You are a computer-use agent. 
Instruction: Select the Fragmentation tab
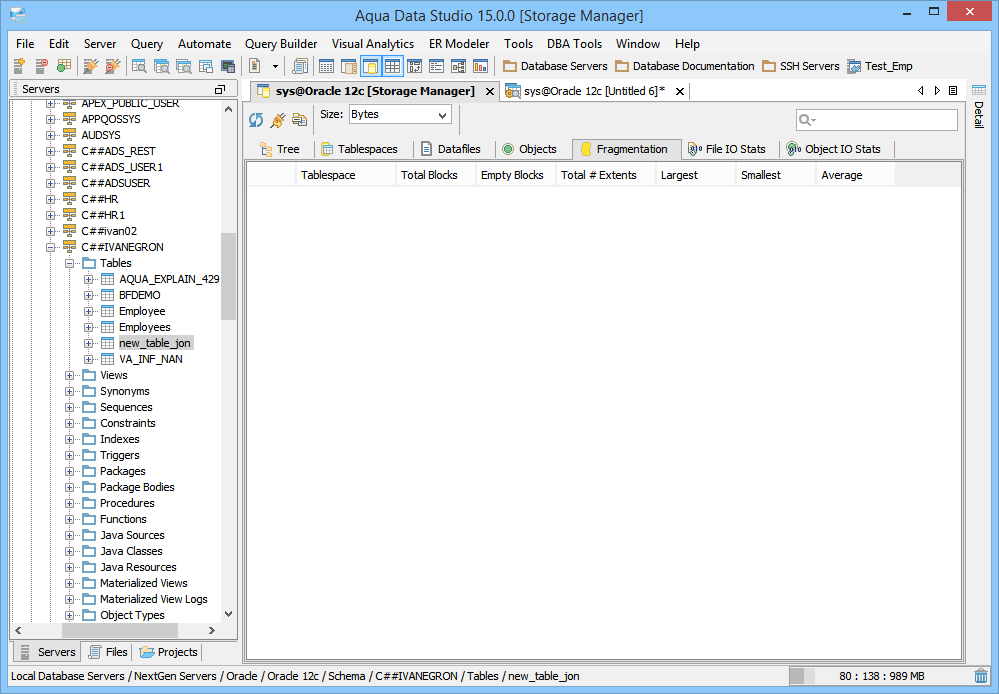pyautogui.click(x=627, y=149)
